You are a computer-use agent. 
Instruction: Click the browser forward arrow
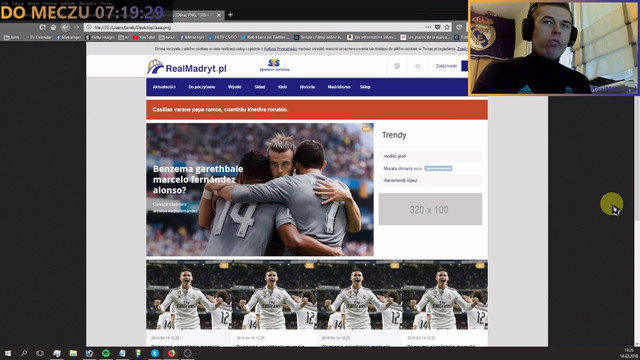[76, 27]
